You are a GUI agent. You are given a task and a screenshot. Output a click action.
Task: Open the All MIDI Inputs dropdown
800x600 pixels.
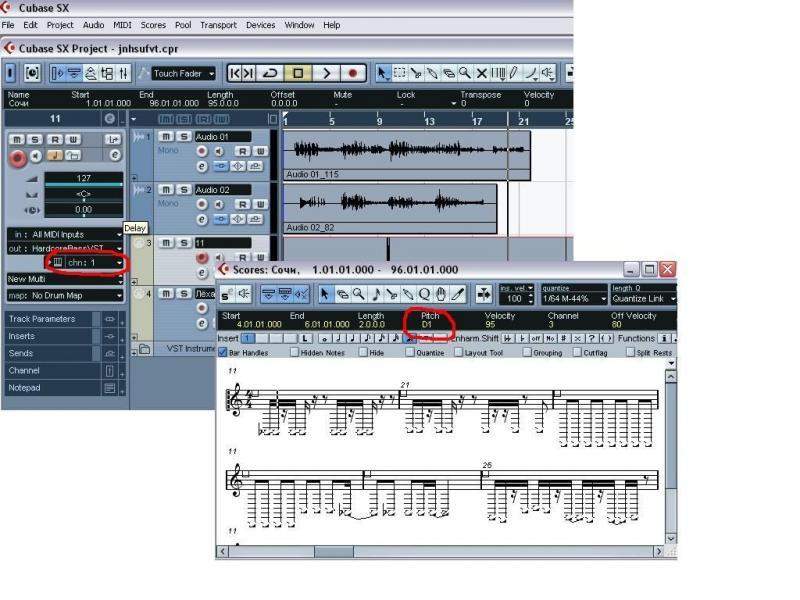[65, 234]
